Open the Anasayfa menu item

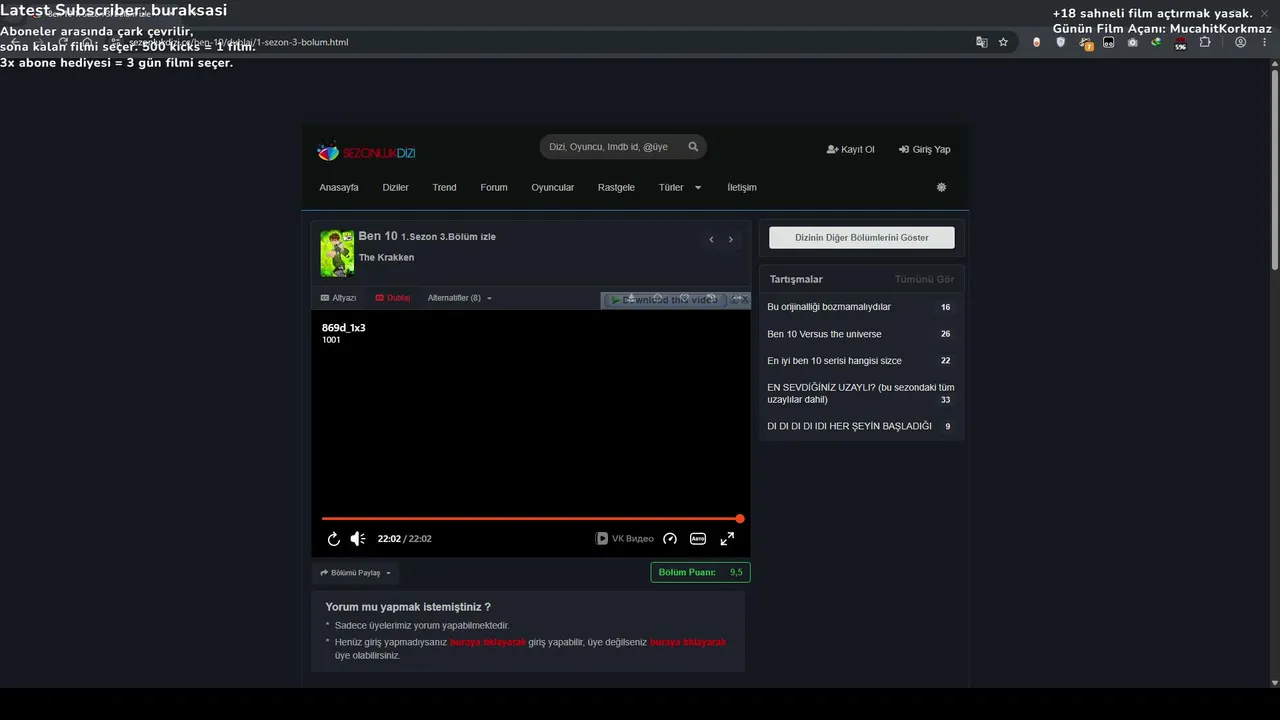coord(339,187)
